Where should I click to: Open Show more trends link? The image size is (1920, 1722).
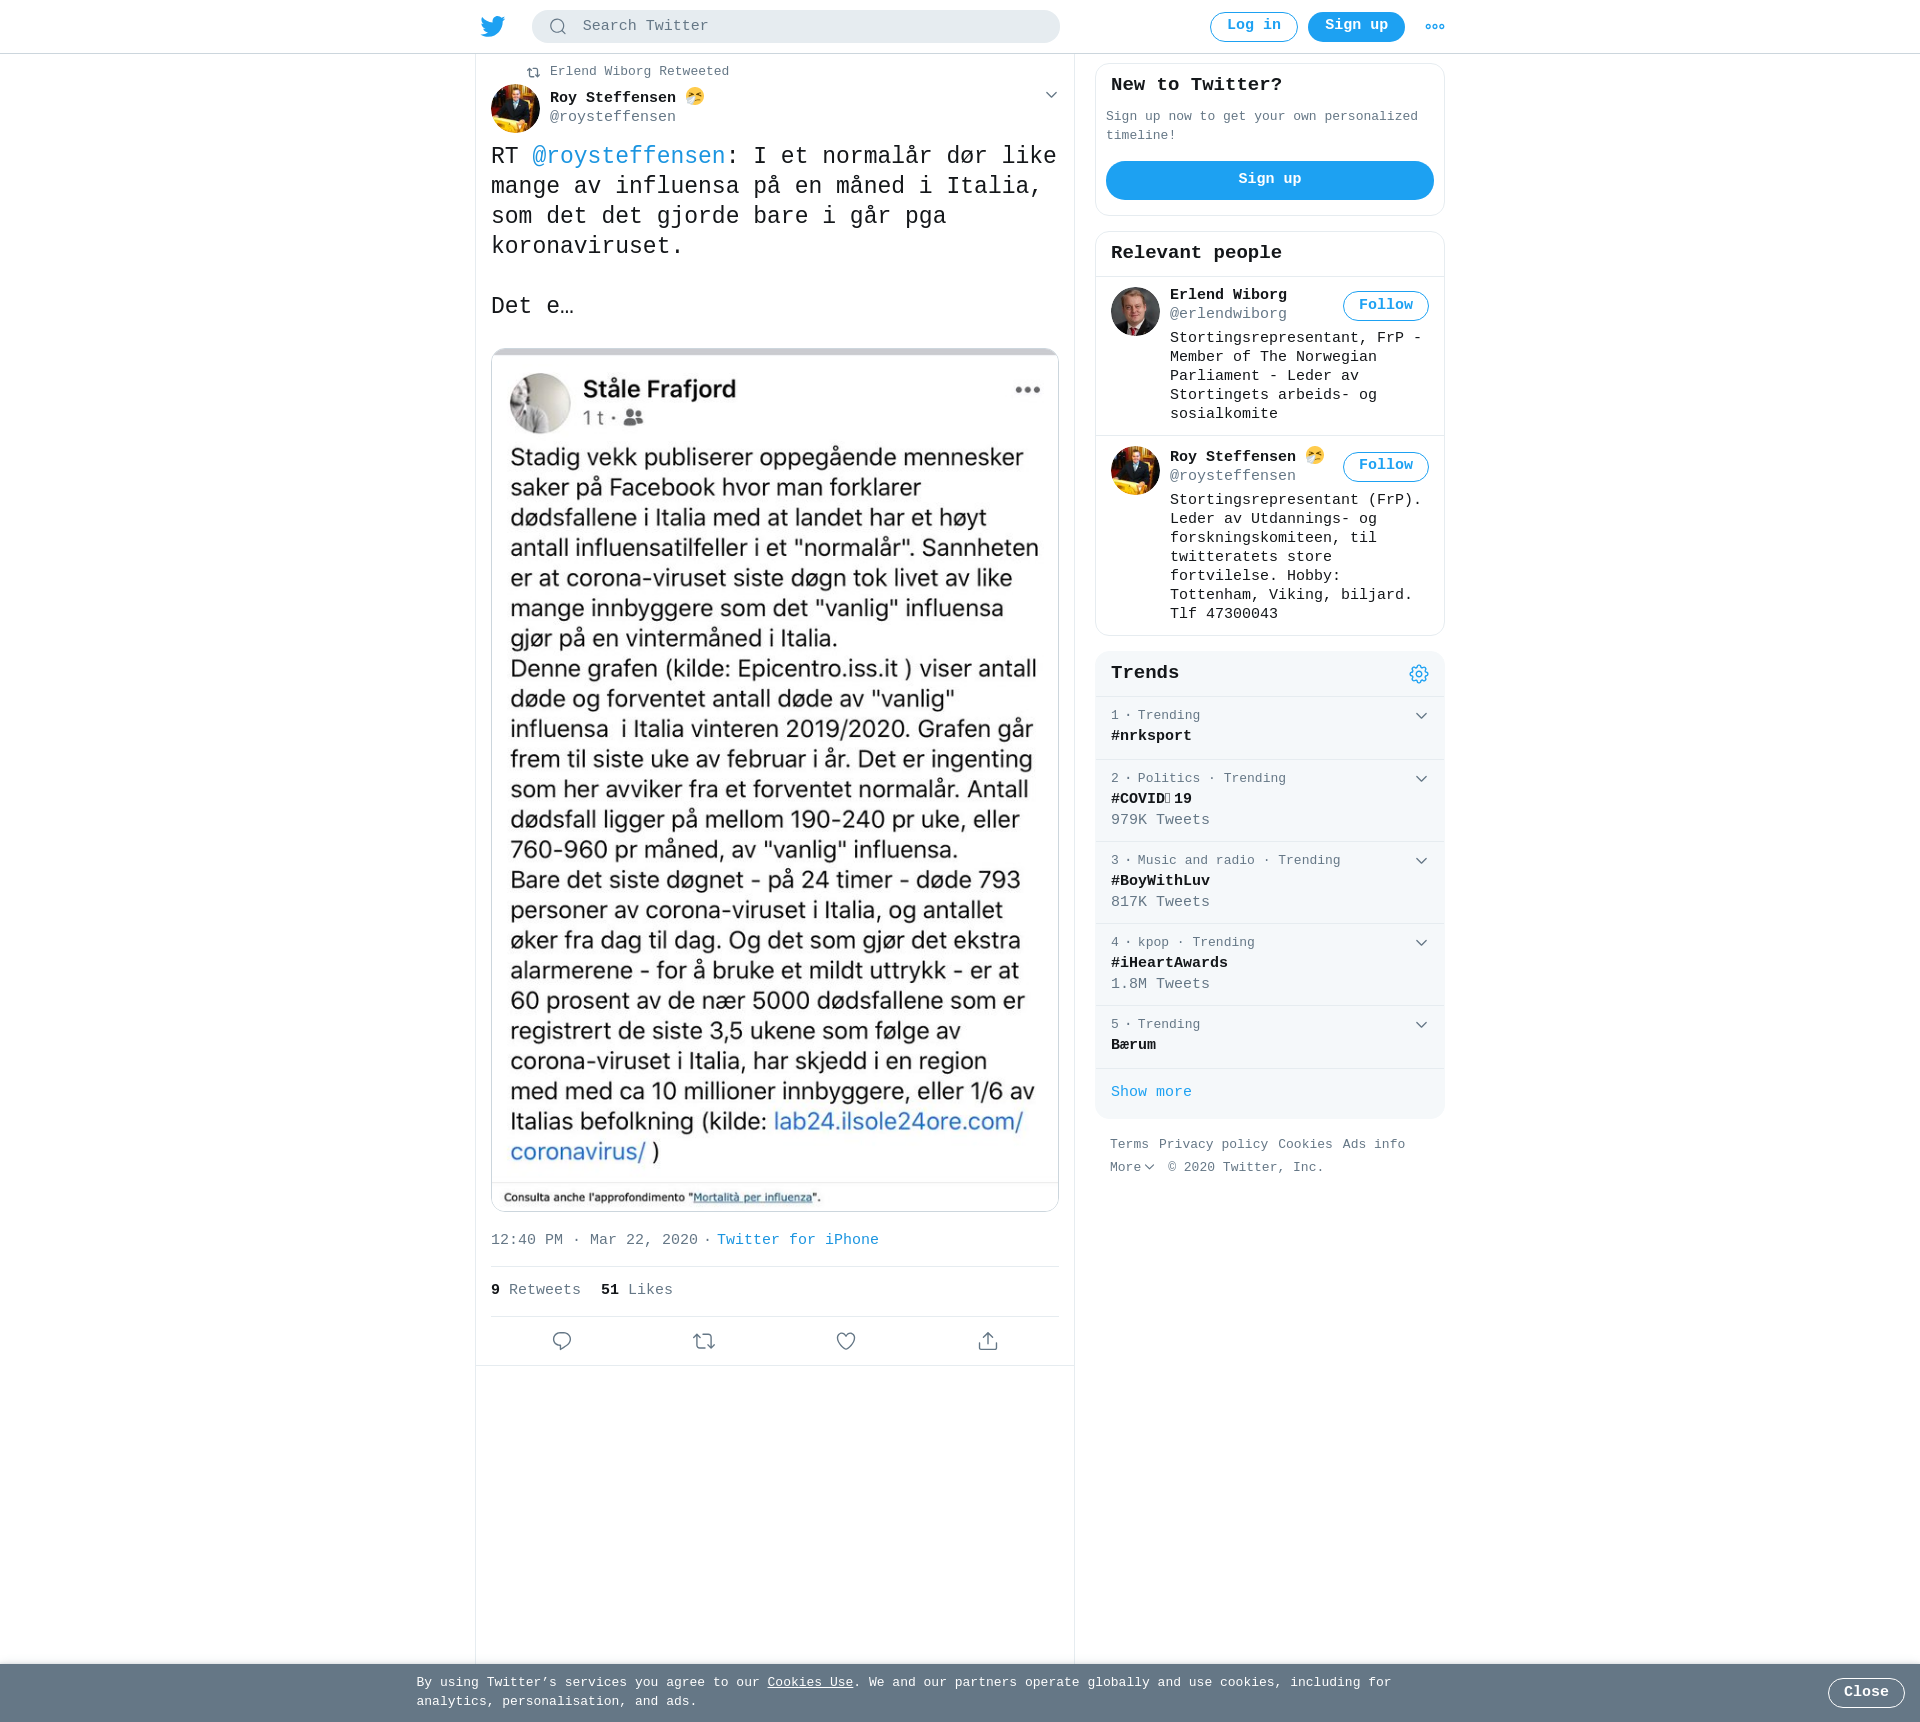coord(1151,1092)
